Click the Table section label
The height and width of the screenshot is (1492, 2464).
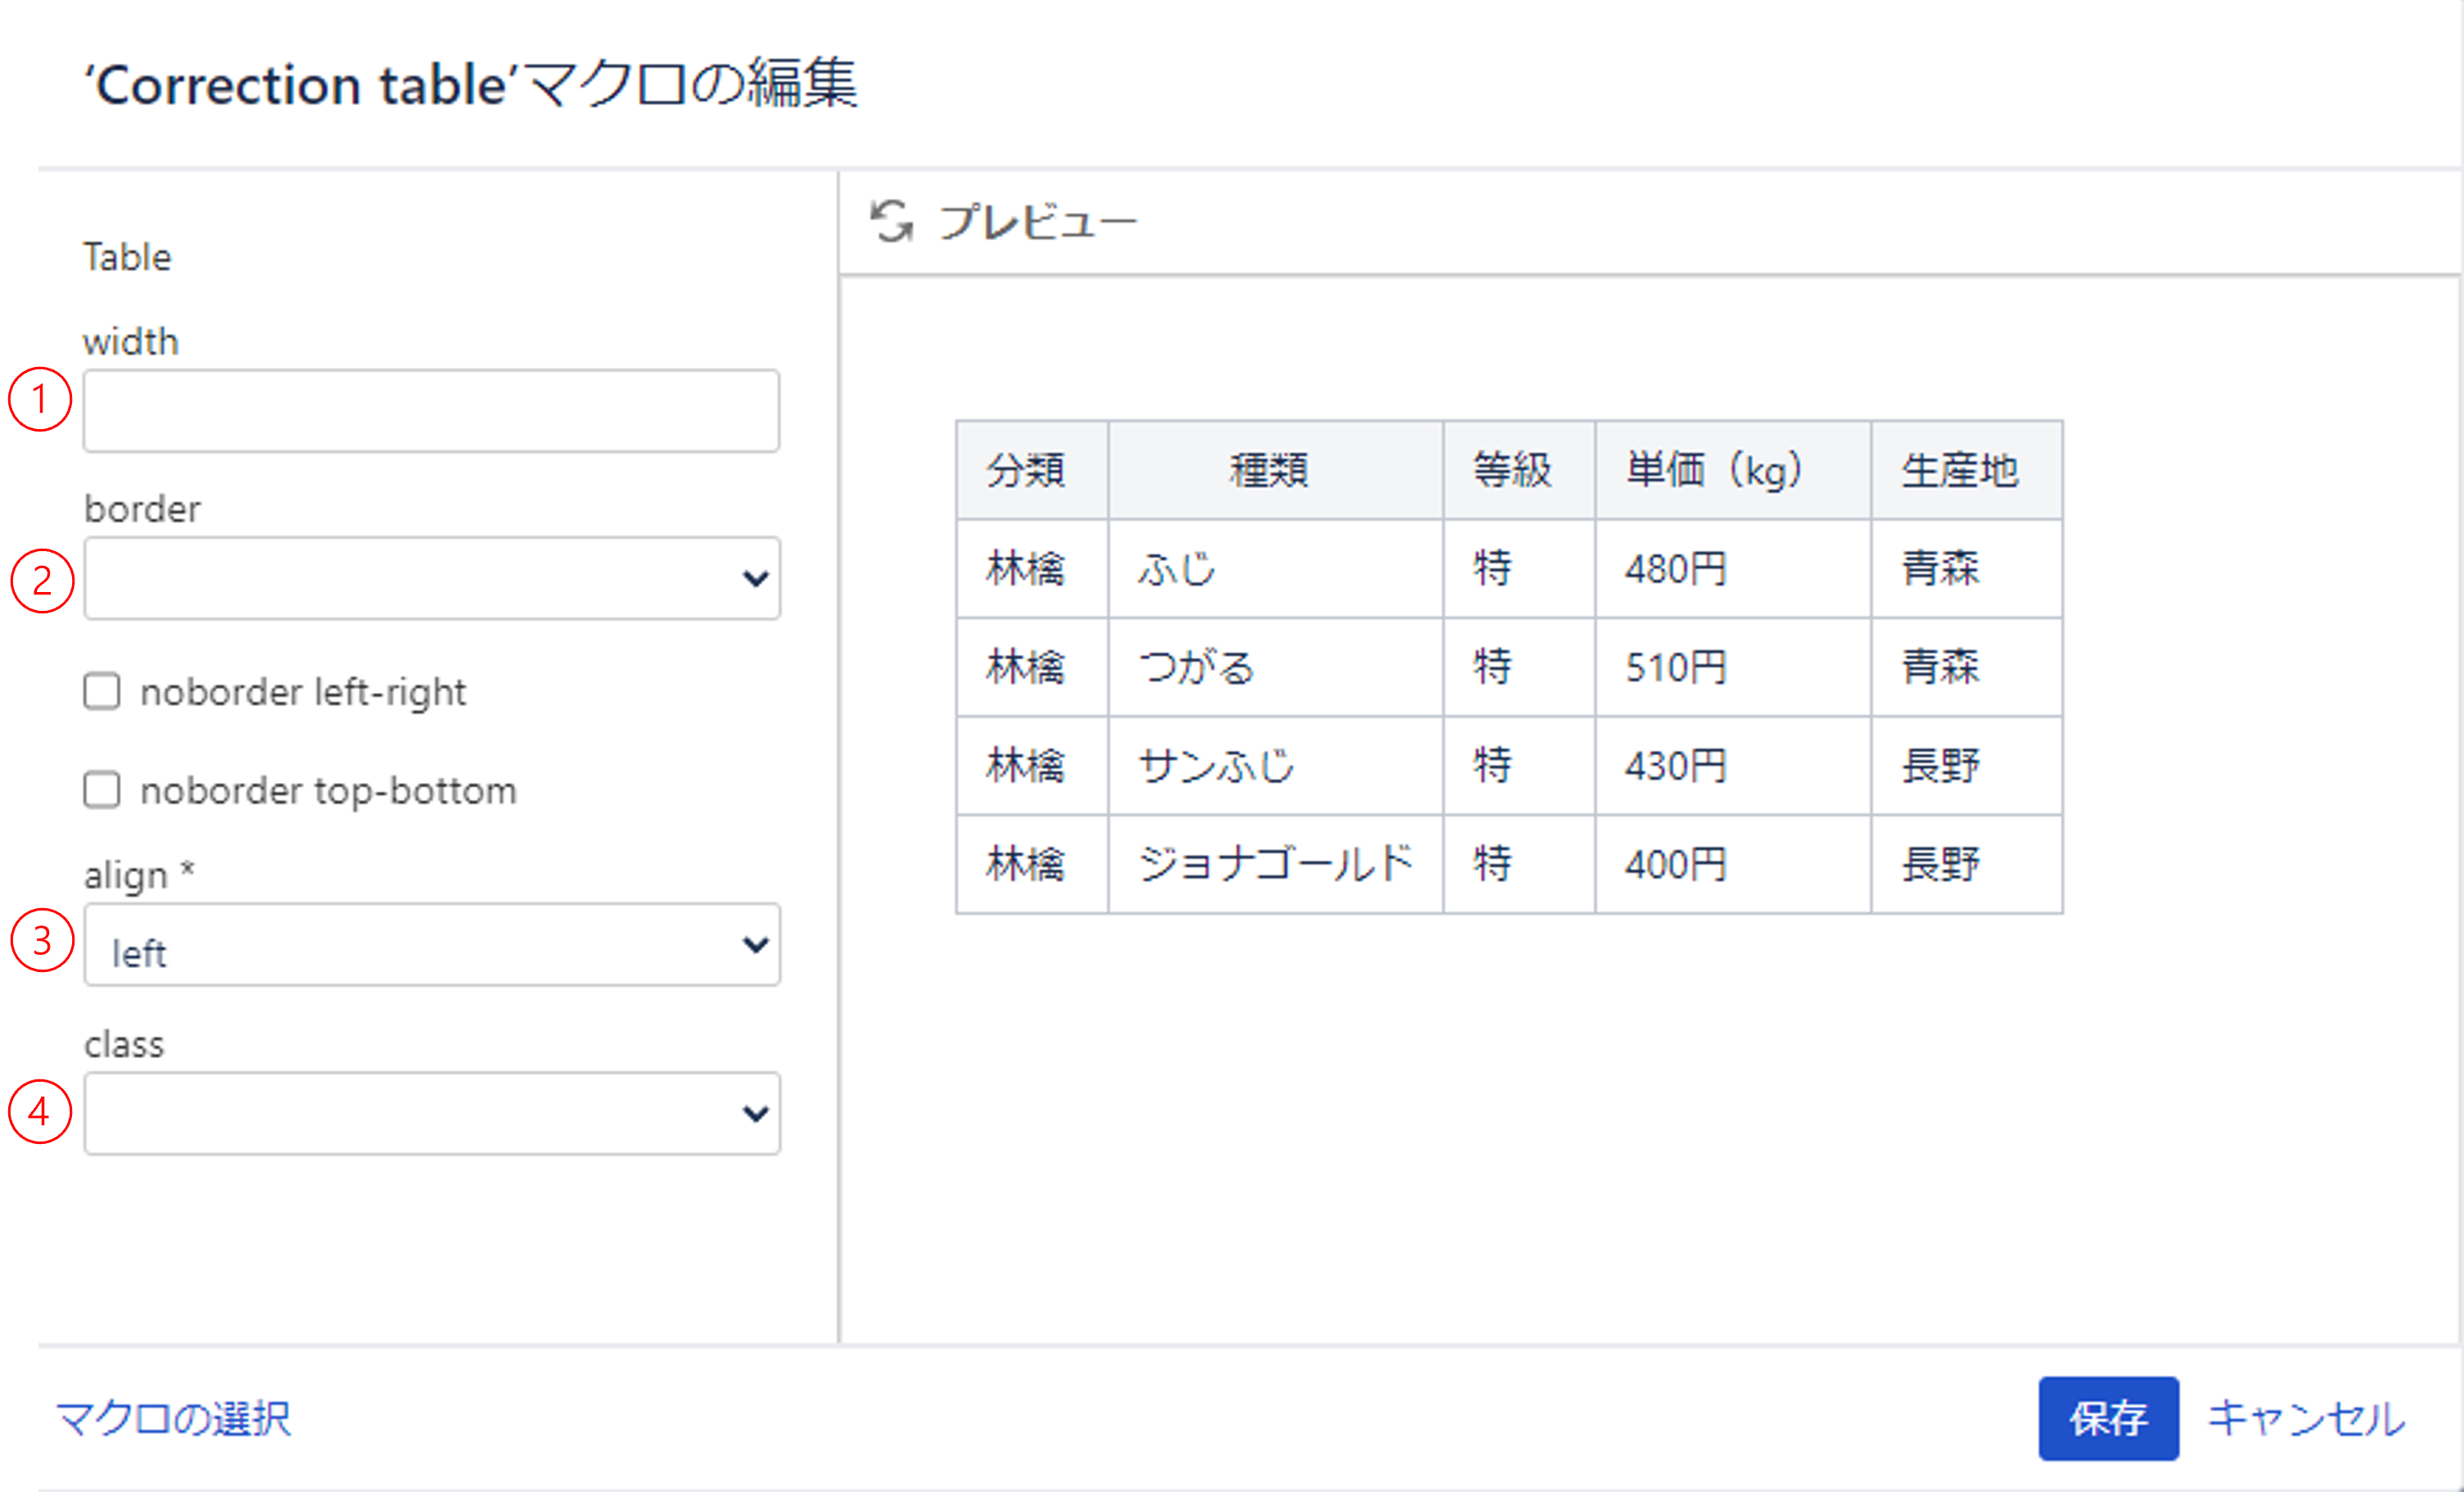127,257
